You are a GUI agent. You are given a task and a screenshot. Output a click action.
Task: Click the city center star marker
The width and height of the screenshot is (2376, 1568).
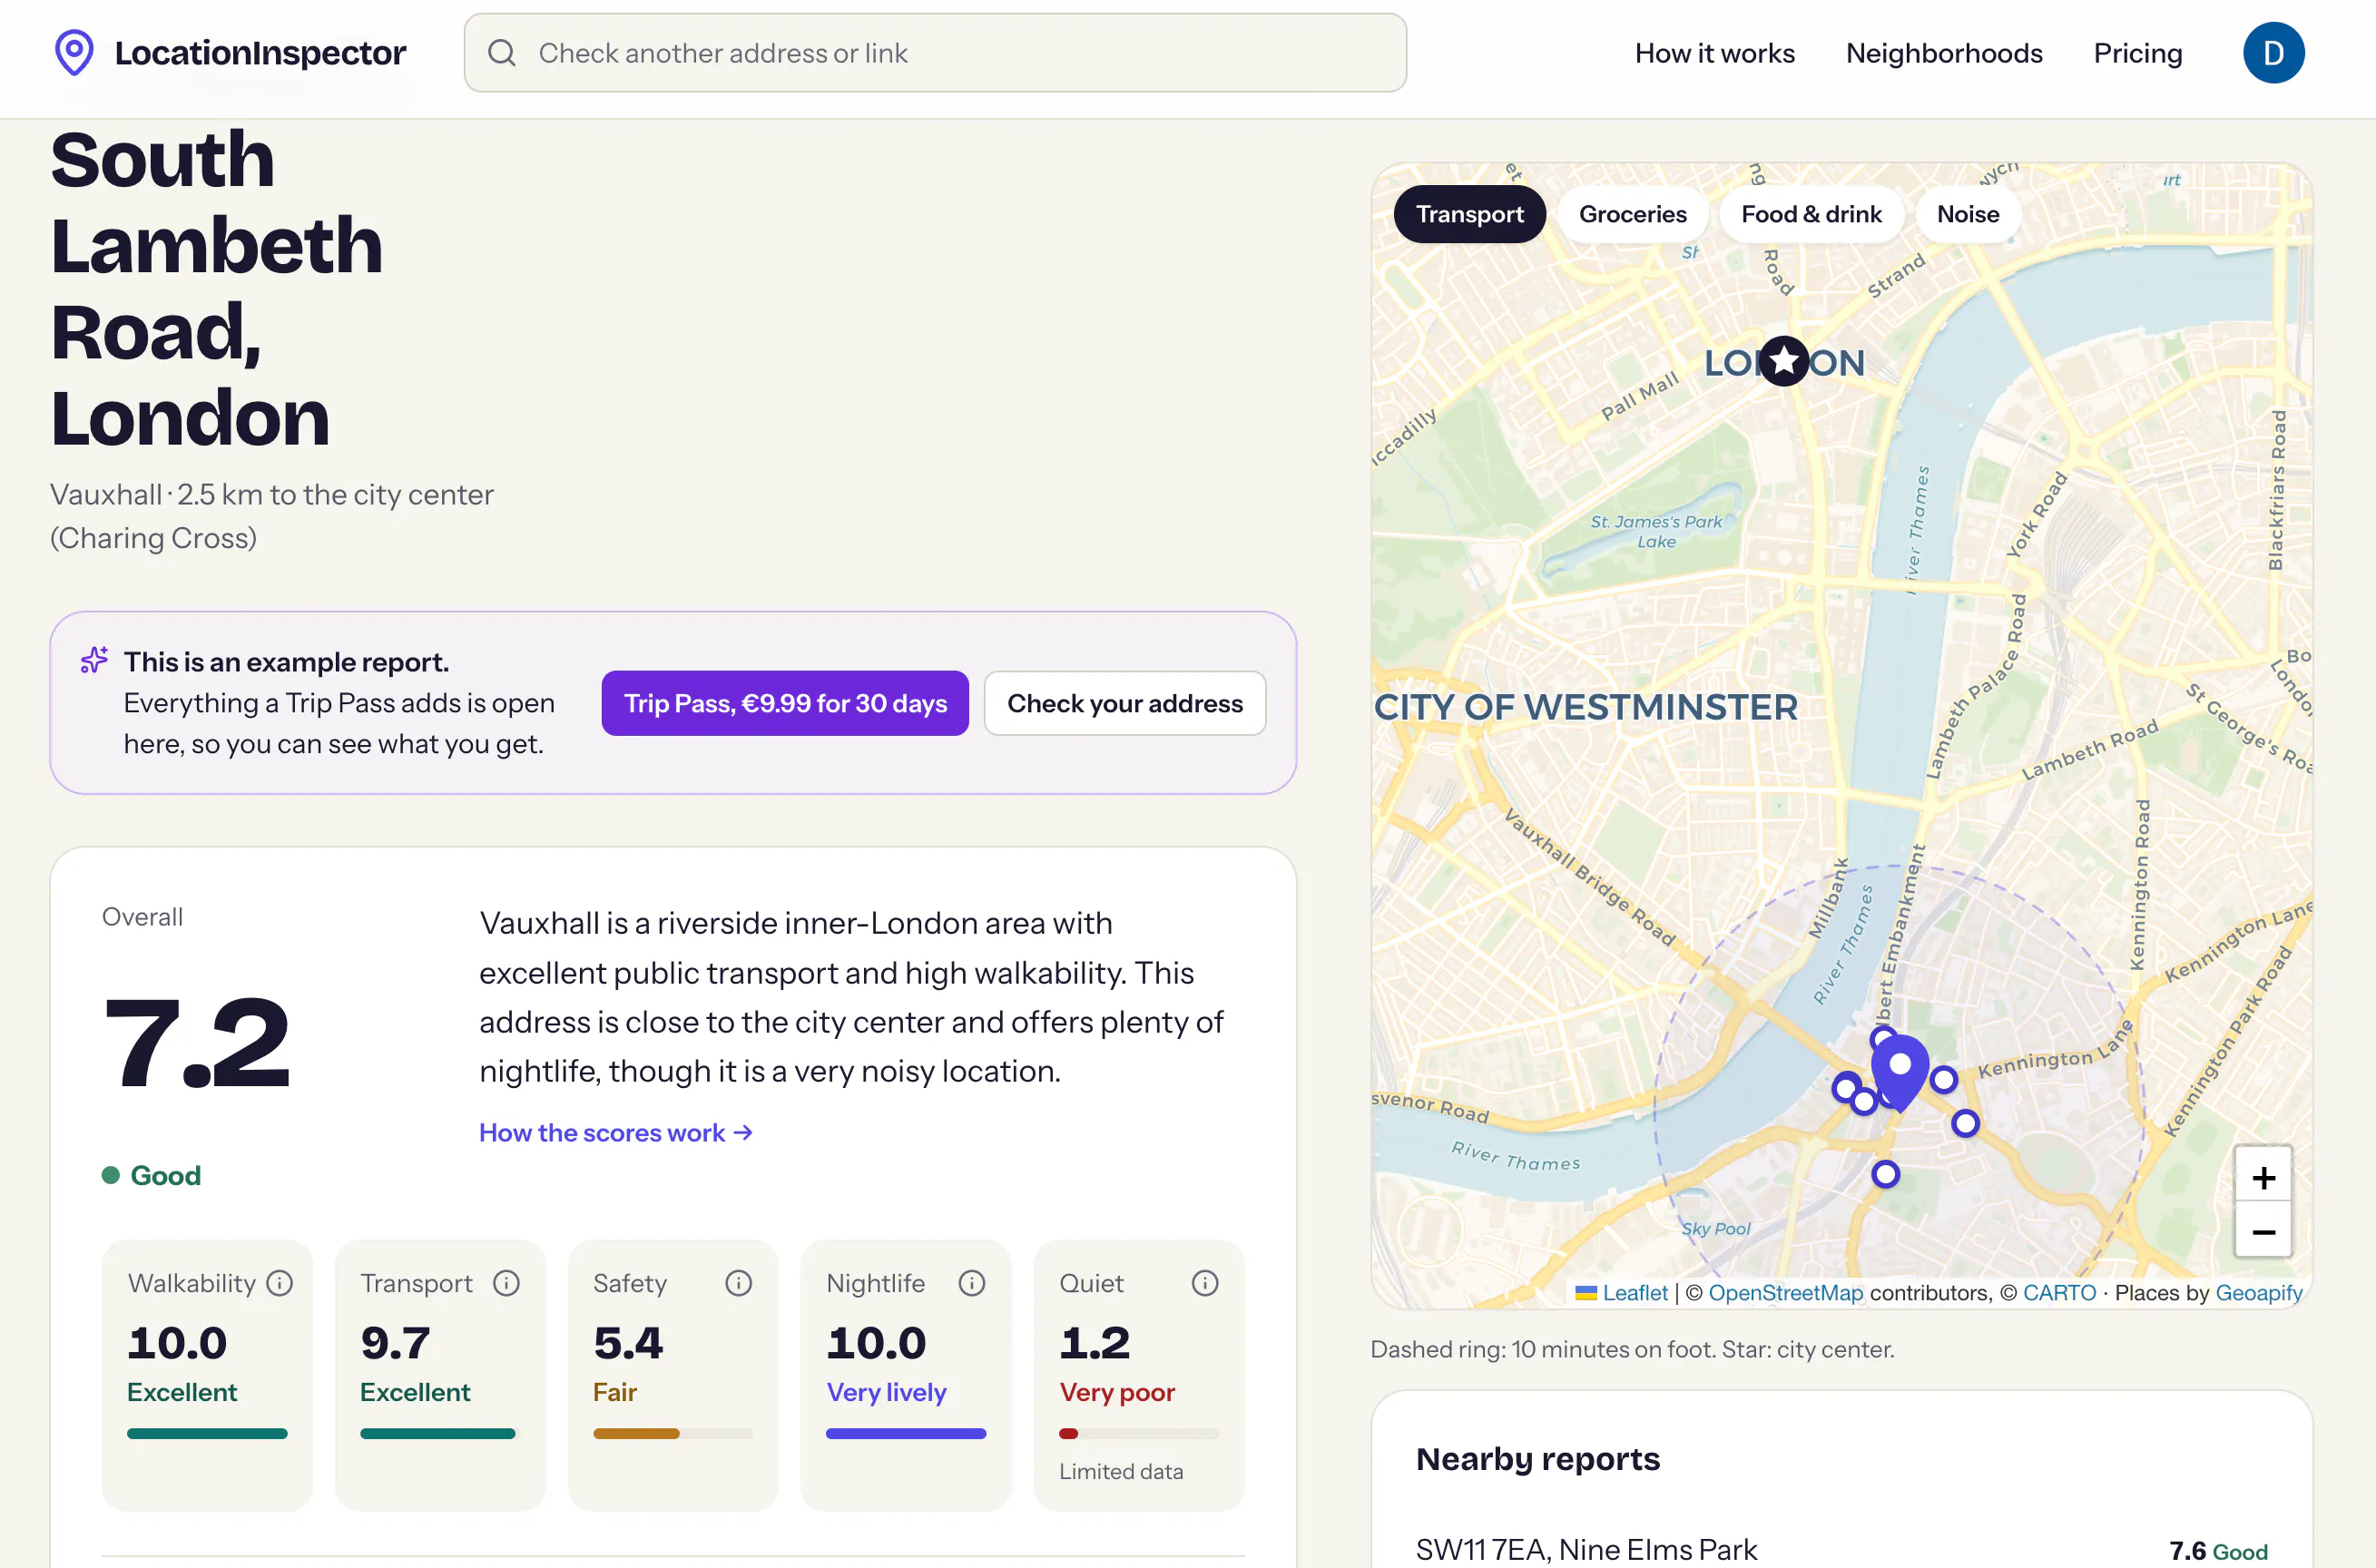(1784, 361)
